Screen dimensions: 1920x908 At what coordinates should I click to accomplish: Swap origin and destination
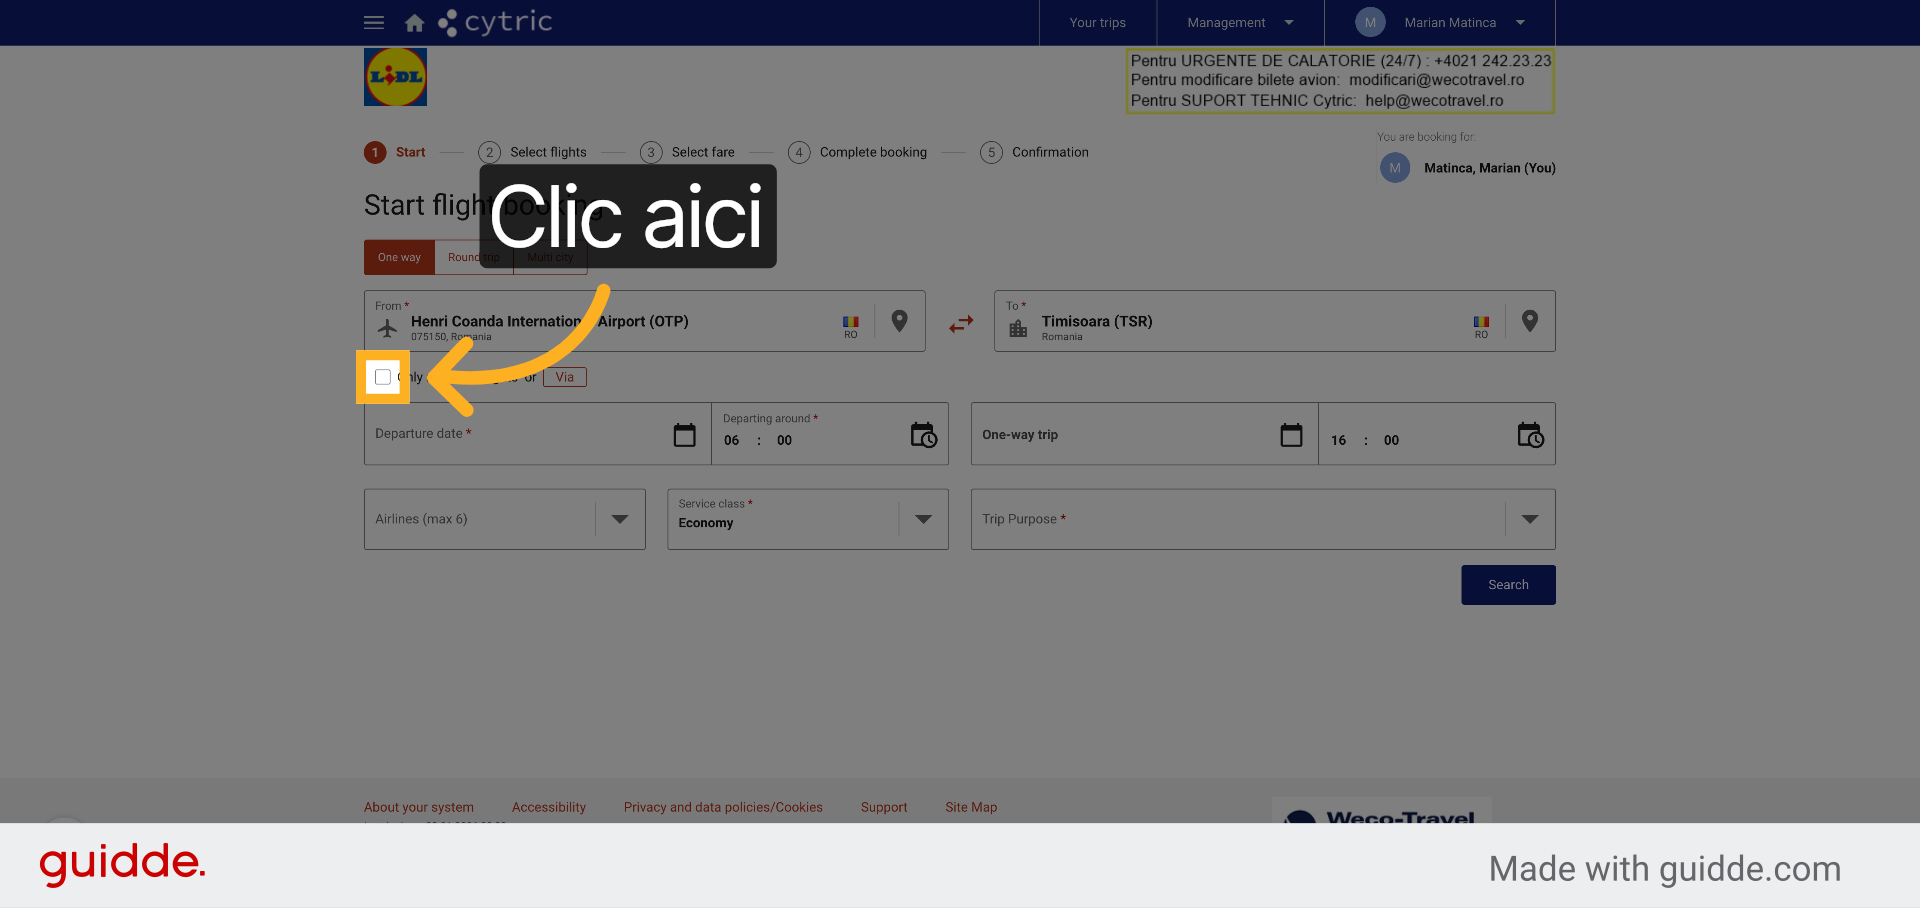point(961,324)
